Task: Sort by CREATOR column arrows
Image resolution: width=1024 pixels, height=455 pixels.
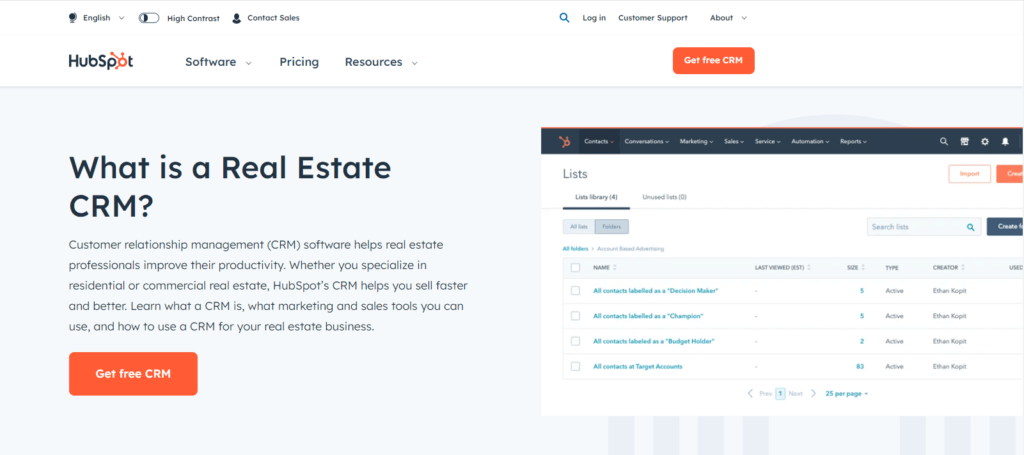Action: pos(963,268)
